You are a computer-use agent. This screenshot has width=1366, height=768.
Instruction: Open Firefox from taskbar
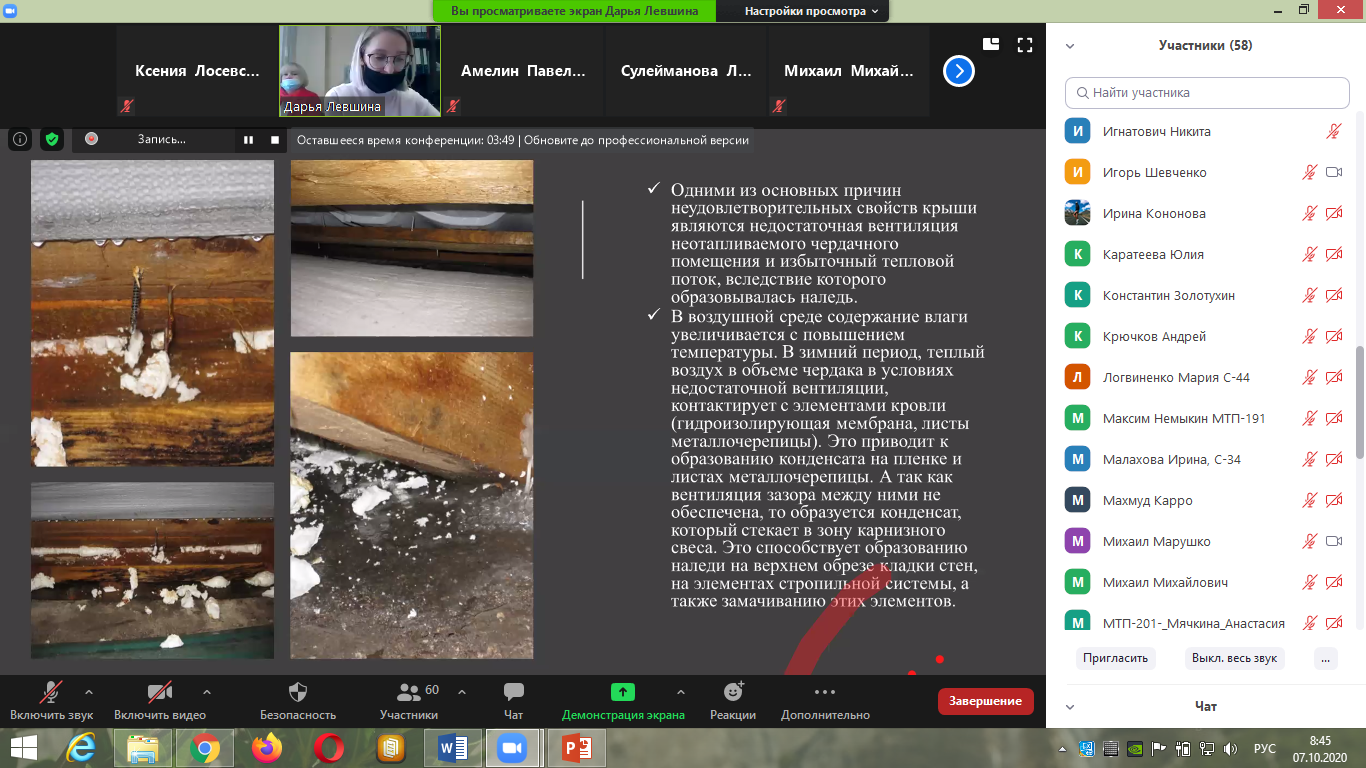[267, 747]
